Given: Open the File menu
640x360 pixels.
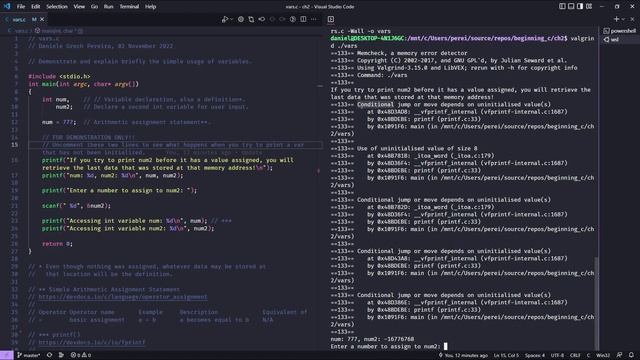Looking at the screenshot, I should (x=21, y=7).
